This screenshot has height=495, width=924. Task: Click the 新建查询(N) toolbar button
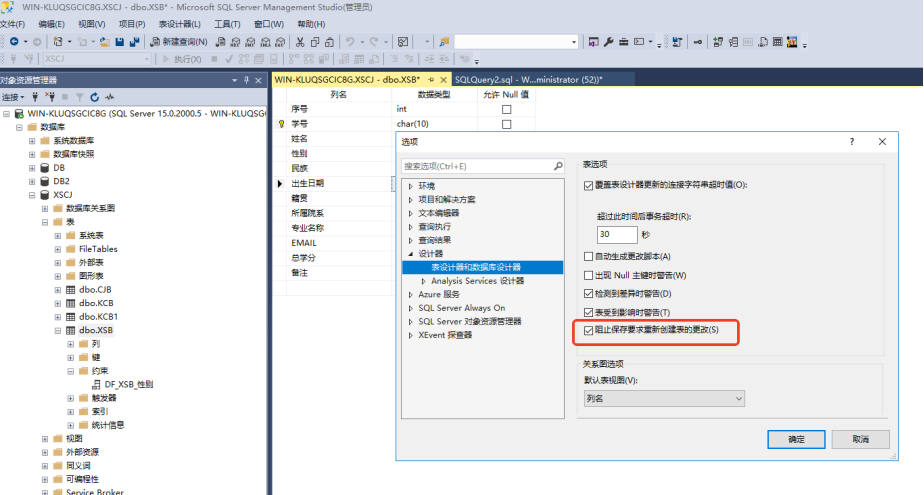tap(179, 42)
